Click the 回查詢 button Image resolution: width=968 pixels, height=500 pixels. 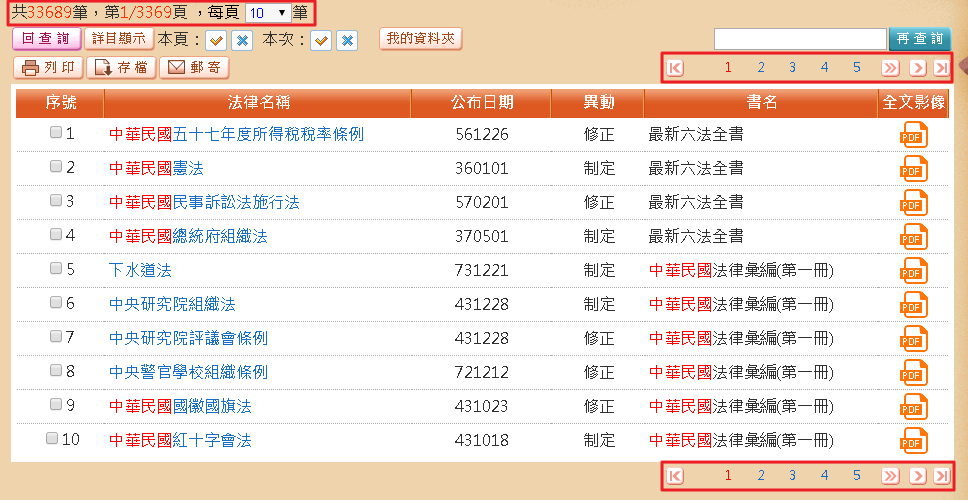coord(45,39)
